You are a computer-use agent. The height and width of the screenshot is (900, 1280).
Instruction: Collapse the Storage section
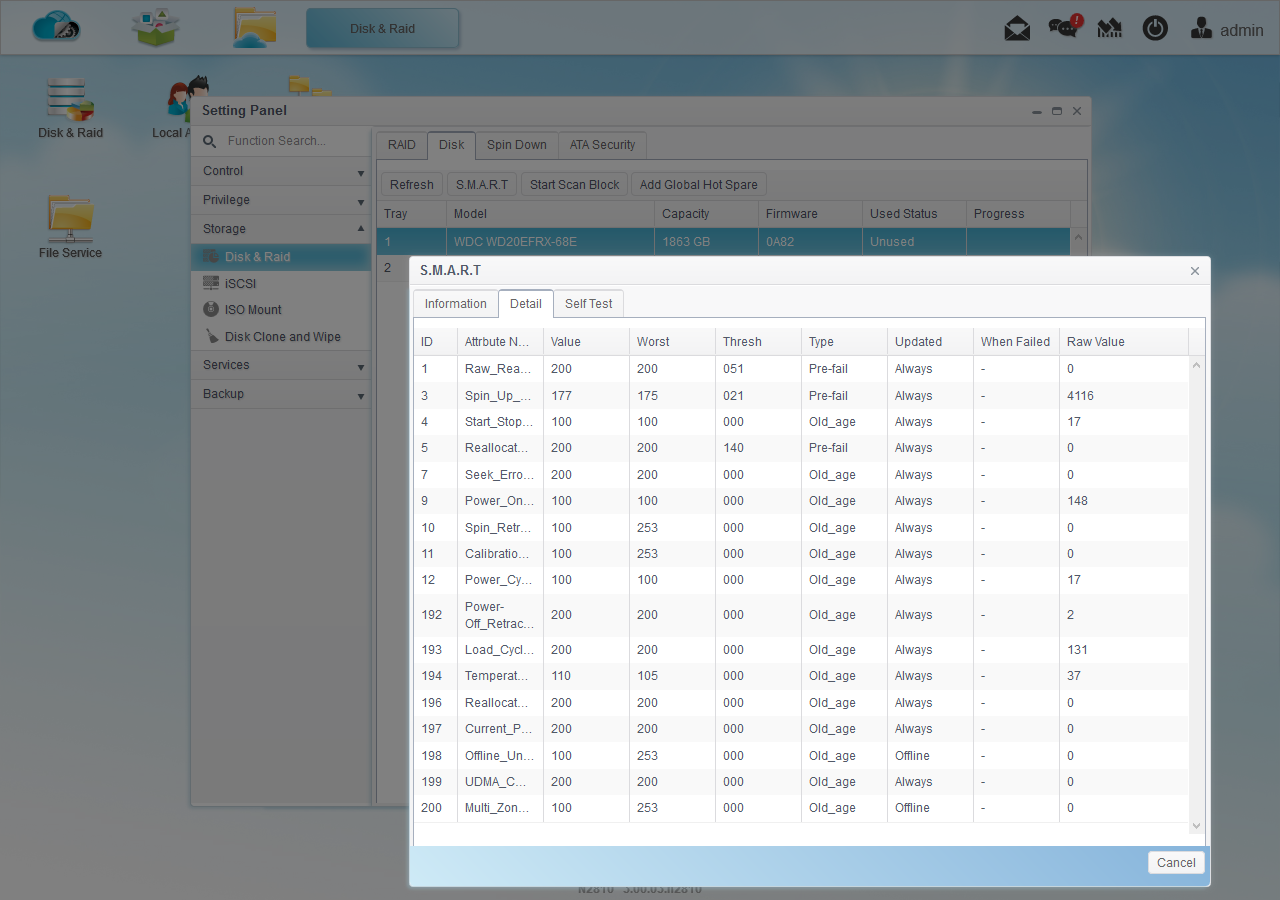pyautogui.click(x=281, y=229)
